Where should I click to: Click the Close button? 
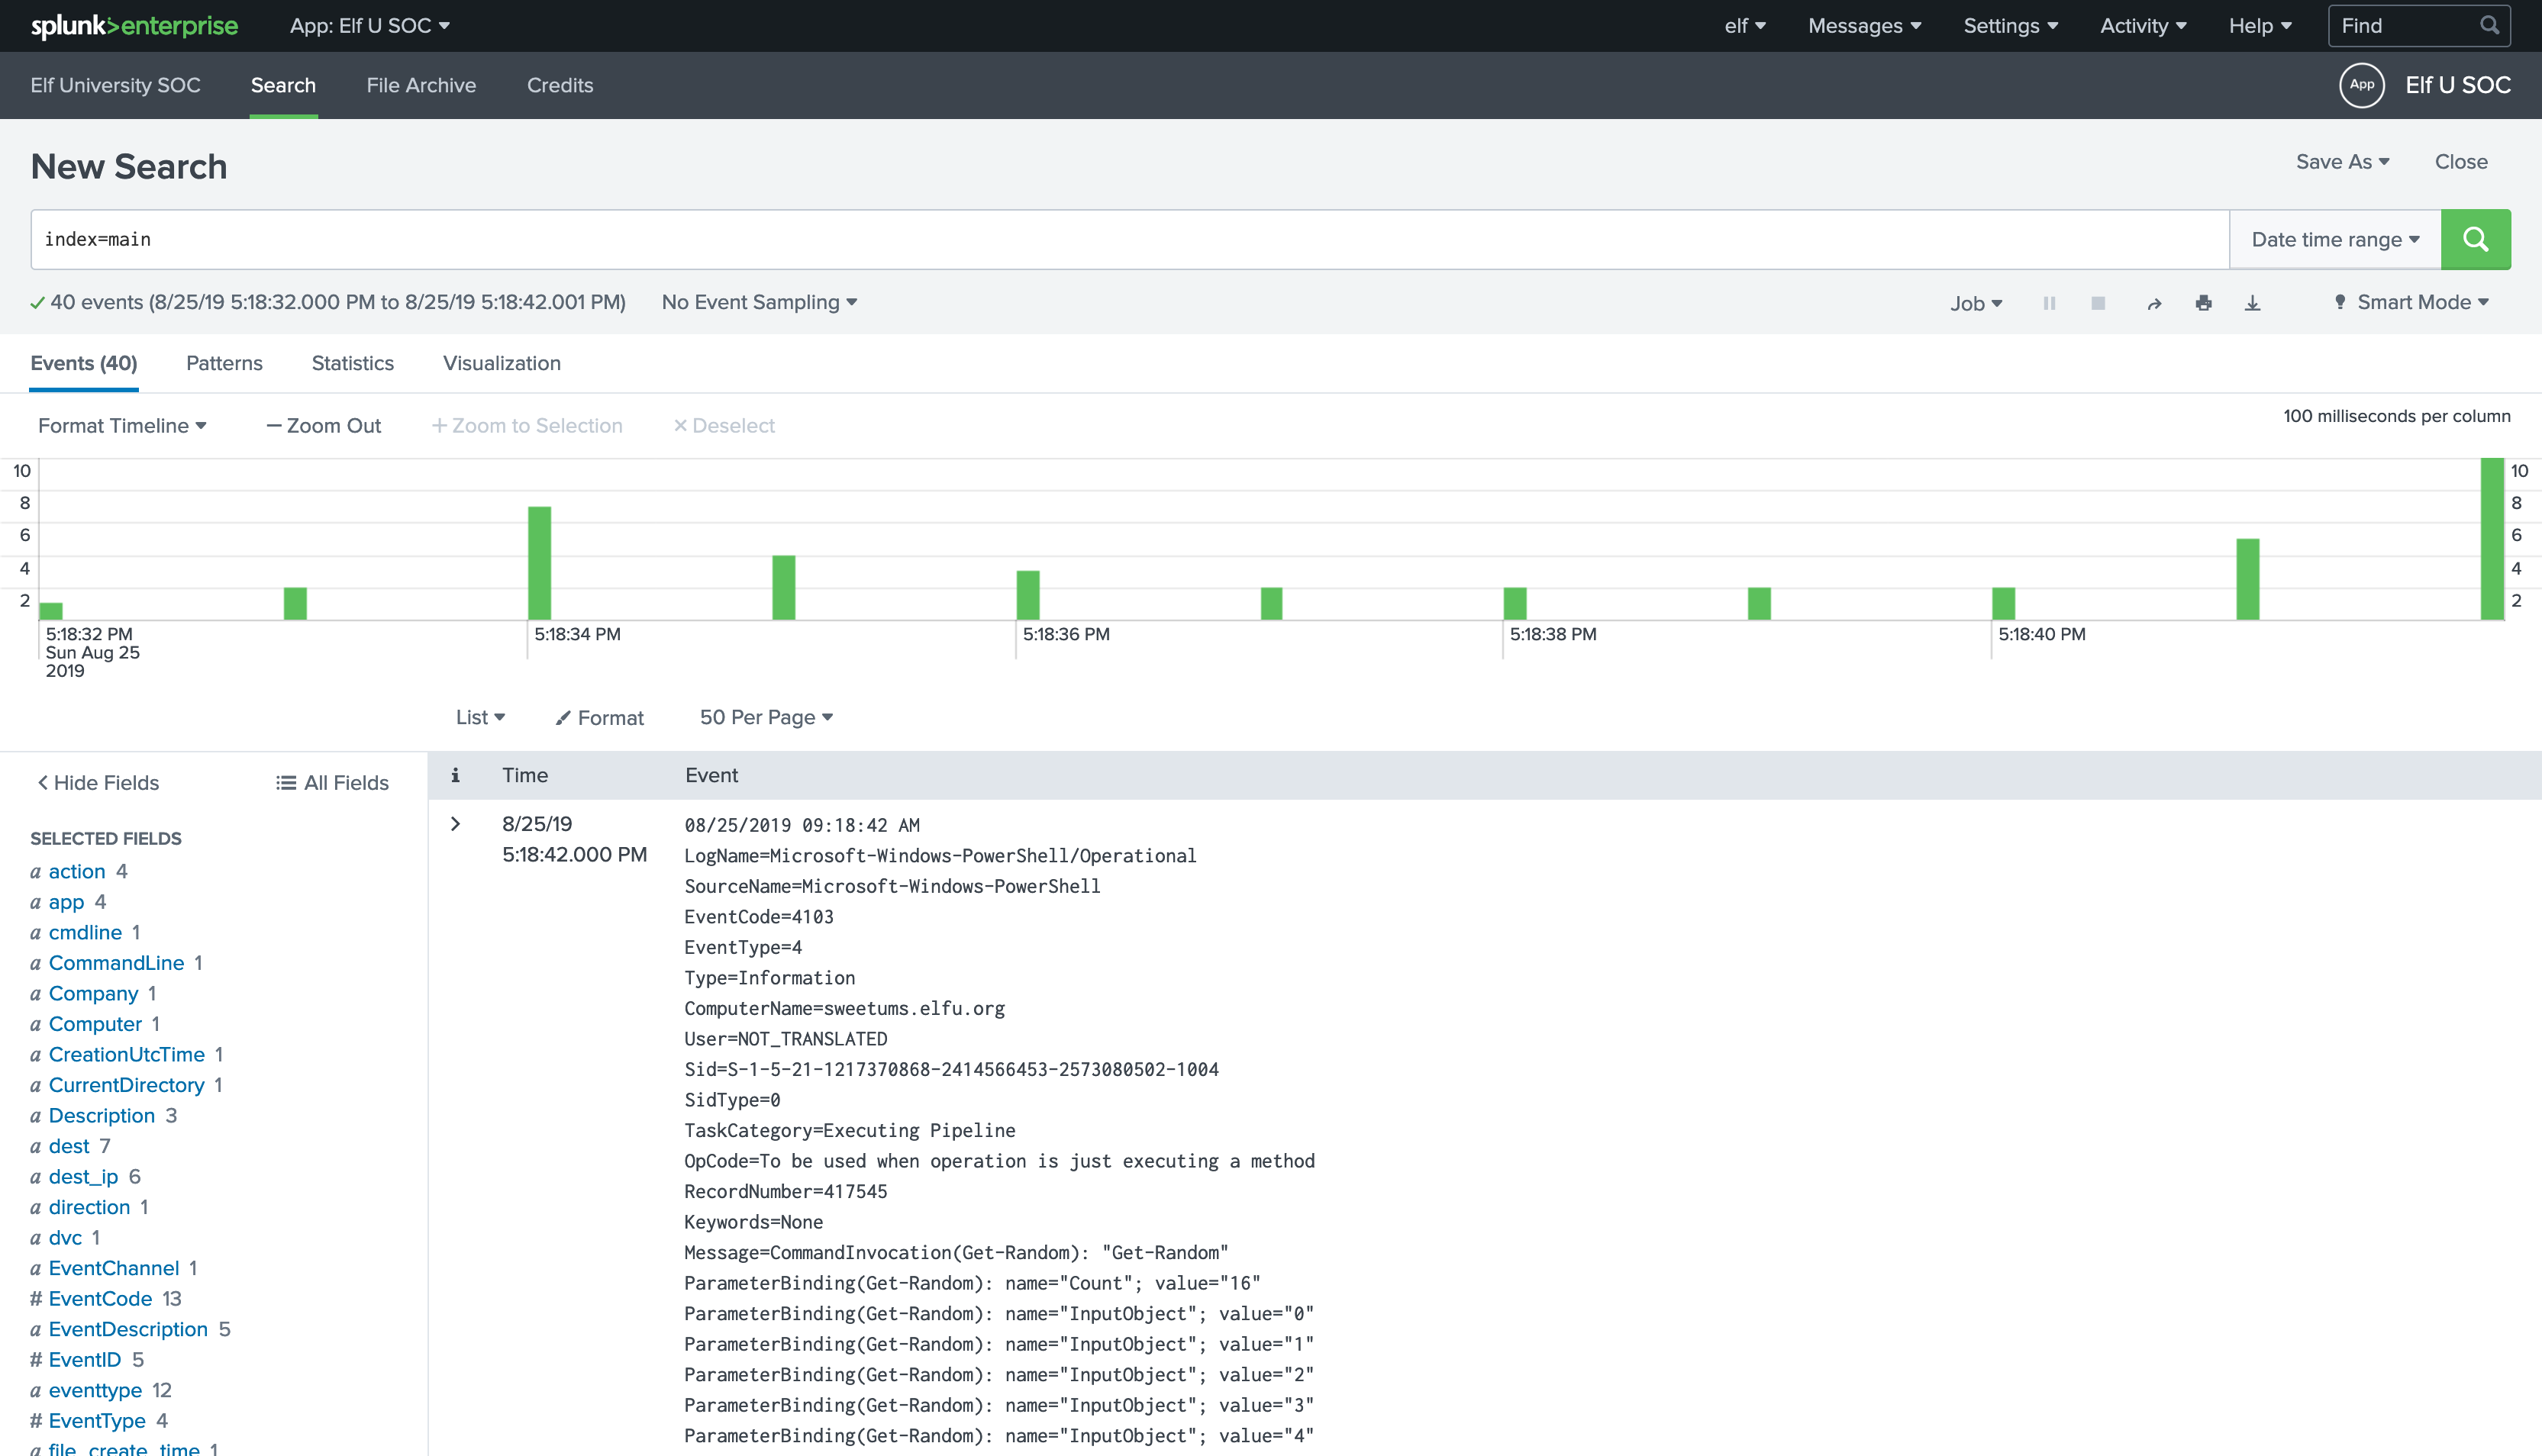click(x=2461, y=162)
